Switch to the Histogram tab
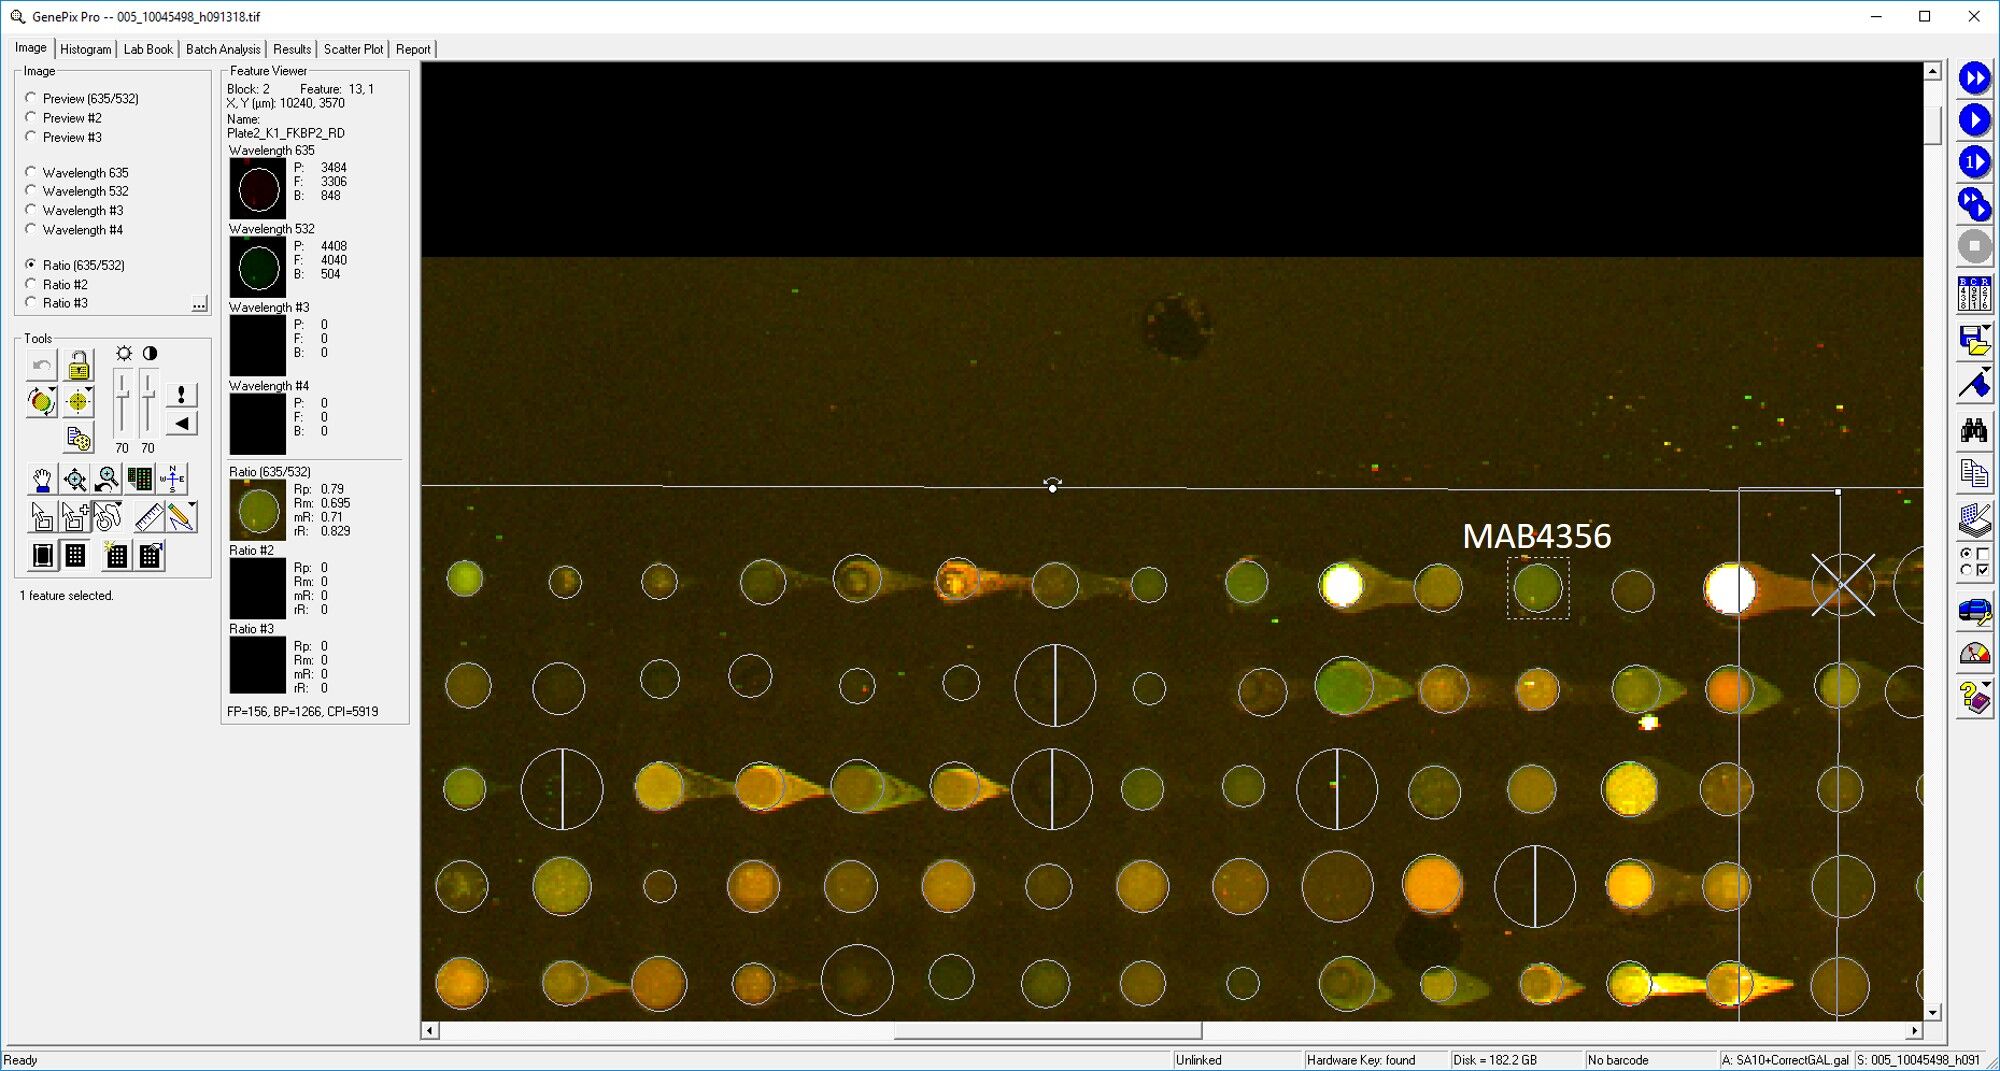The width and height of the screenshot is (2000, 1071). click(85, 49)
